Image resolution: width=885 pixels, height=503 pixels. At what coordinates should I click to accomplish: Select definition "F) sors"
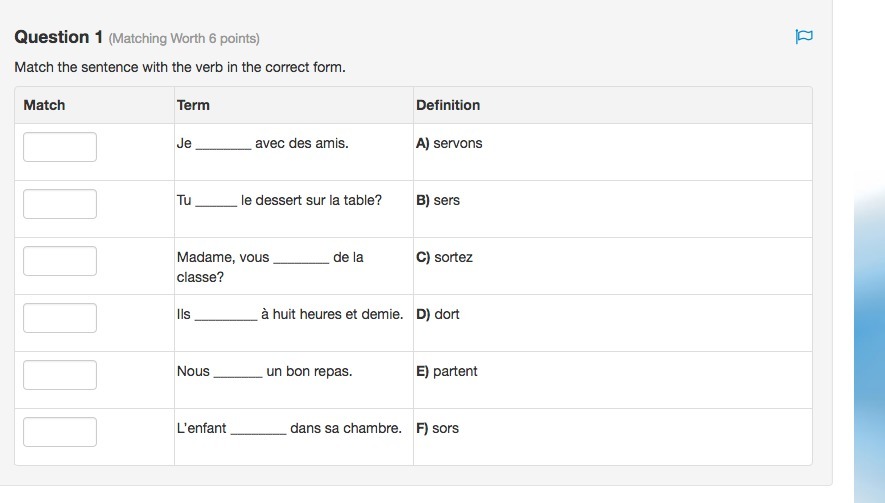[438, 428]
